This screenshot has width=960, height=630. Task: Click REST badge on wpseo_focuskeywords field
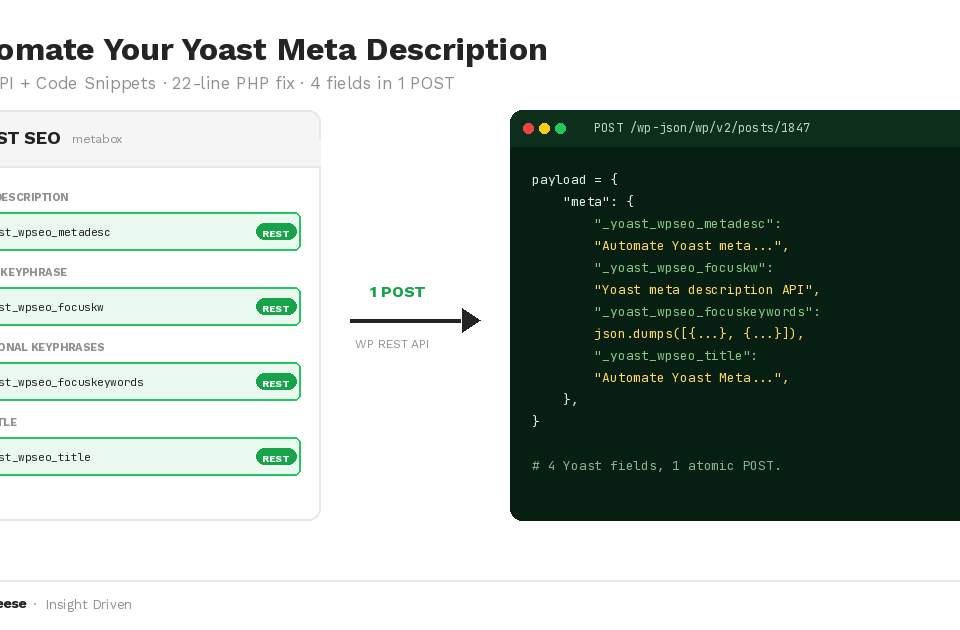pos(276,383)
